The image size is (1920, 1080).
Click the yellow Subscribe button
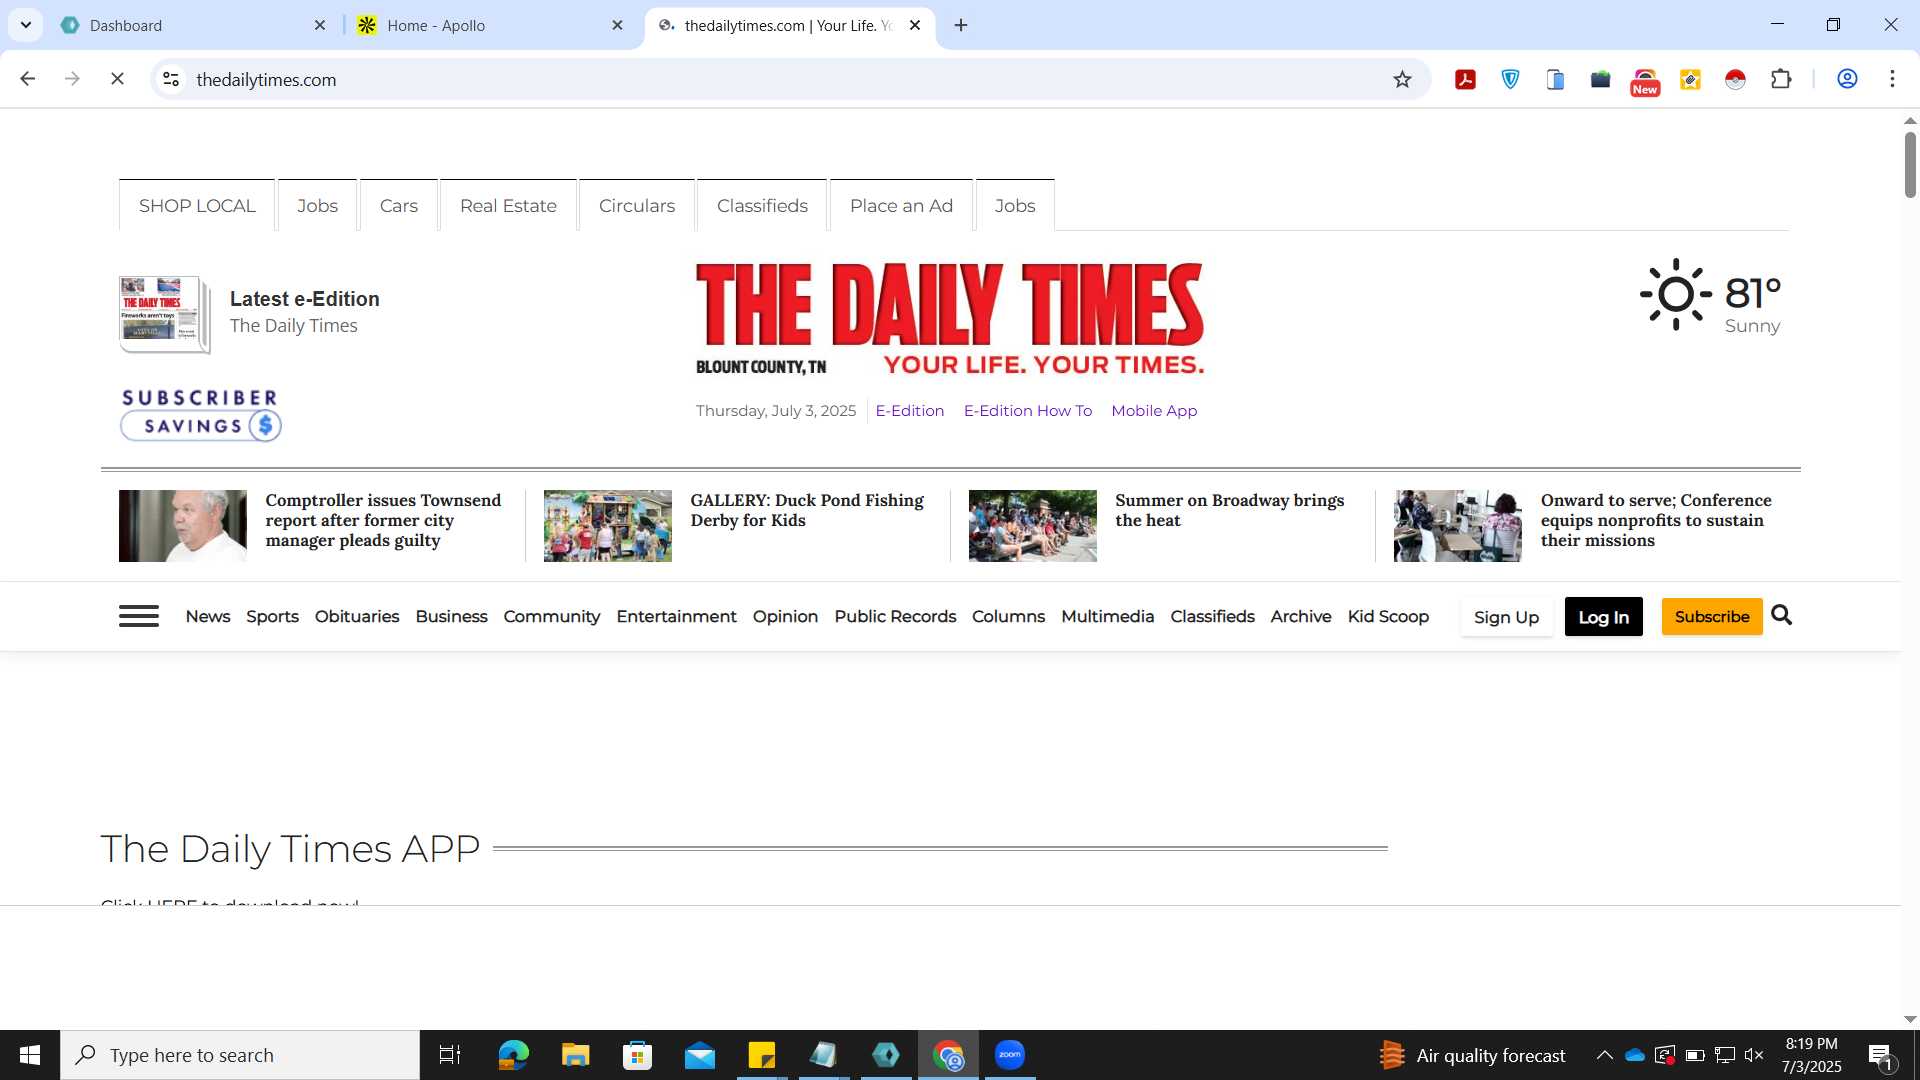[x=1711, y=617]
